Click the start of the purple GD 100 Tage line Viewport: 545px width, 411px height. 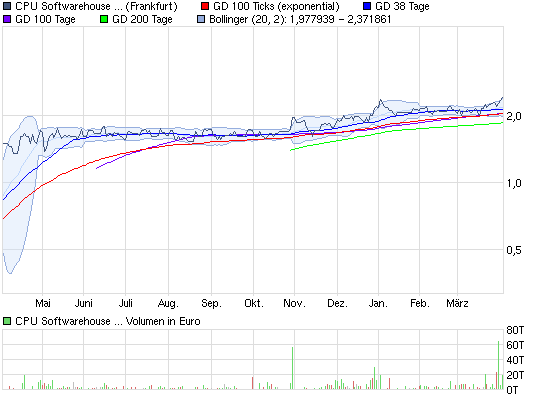point(97,168)
